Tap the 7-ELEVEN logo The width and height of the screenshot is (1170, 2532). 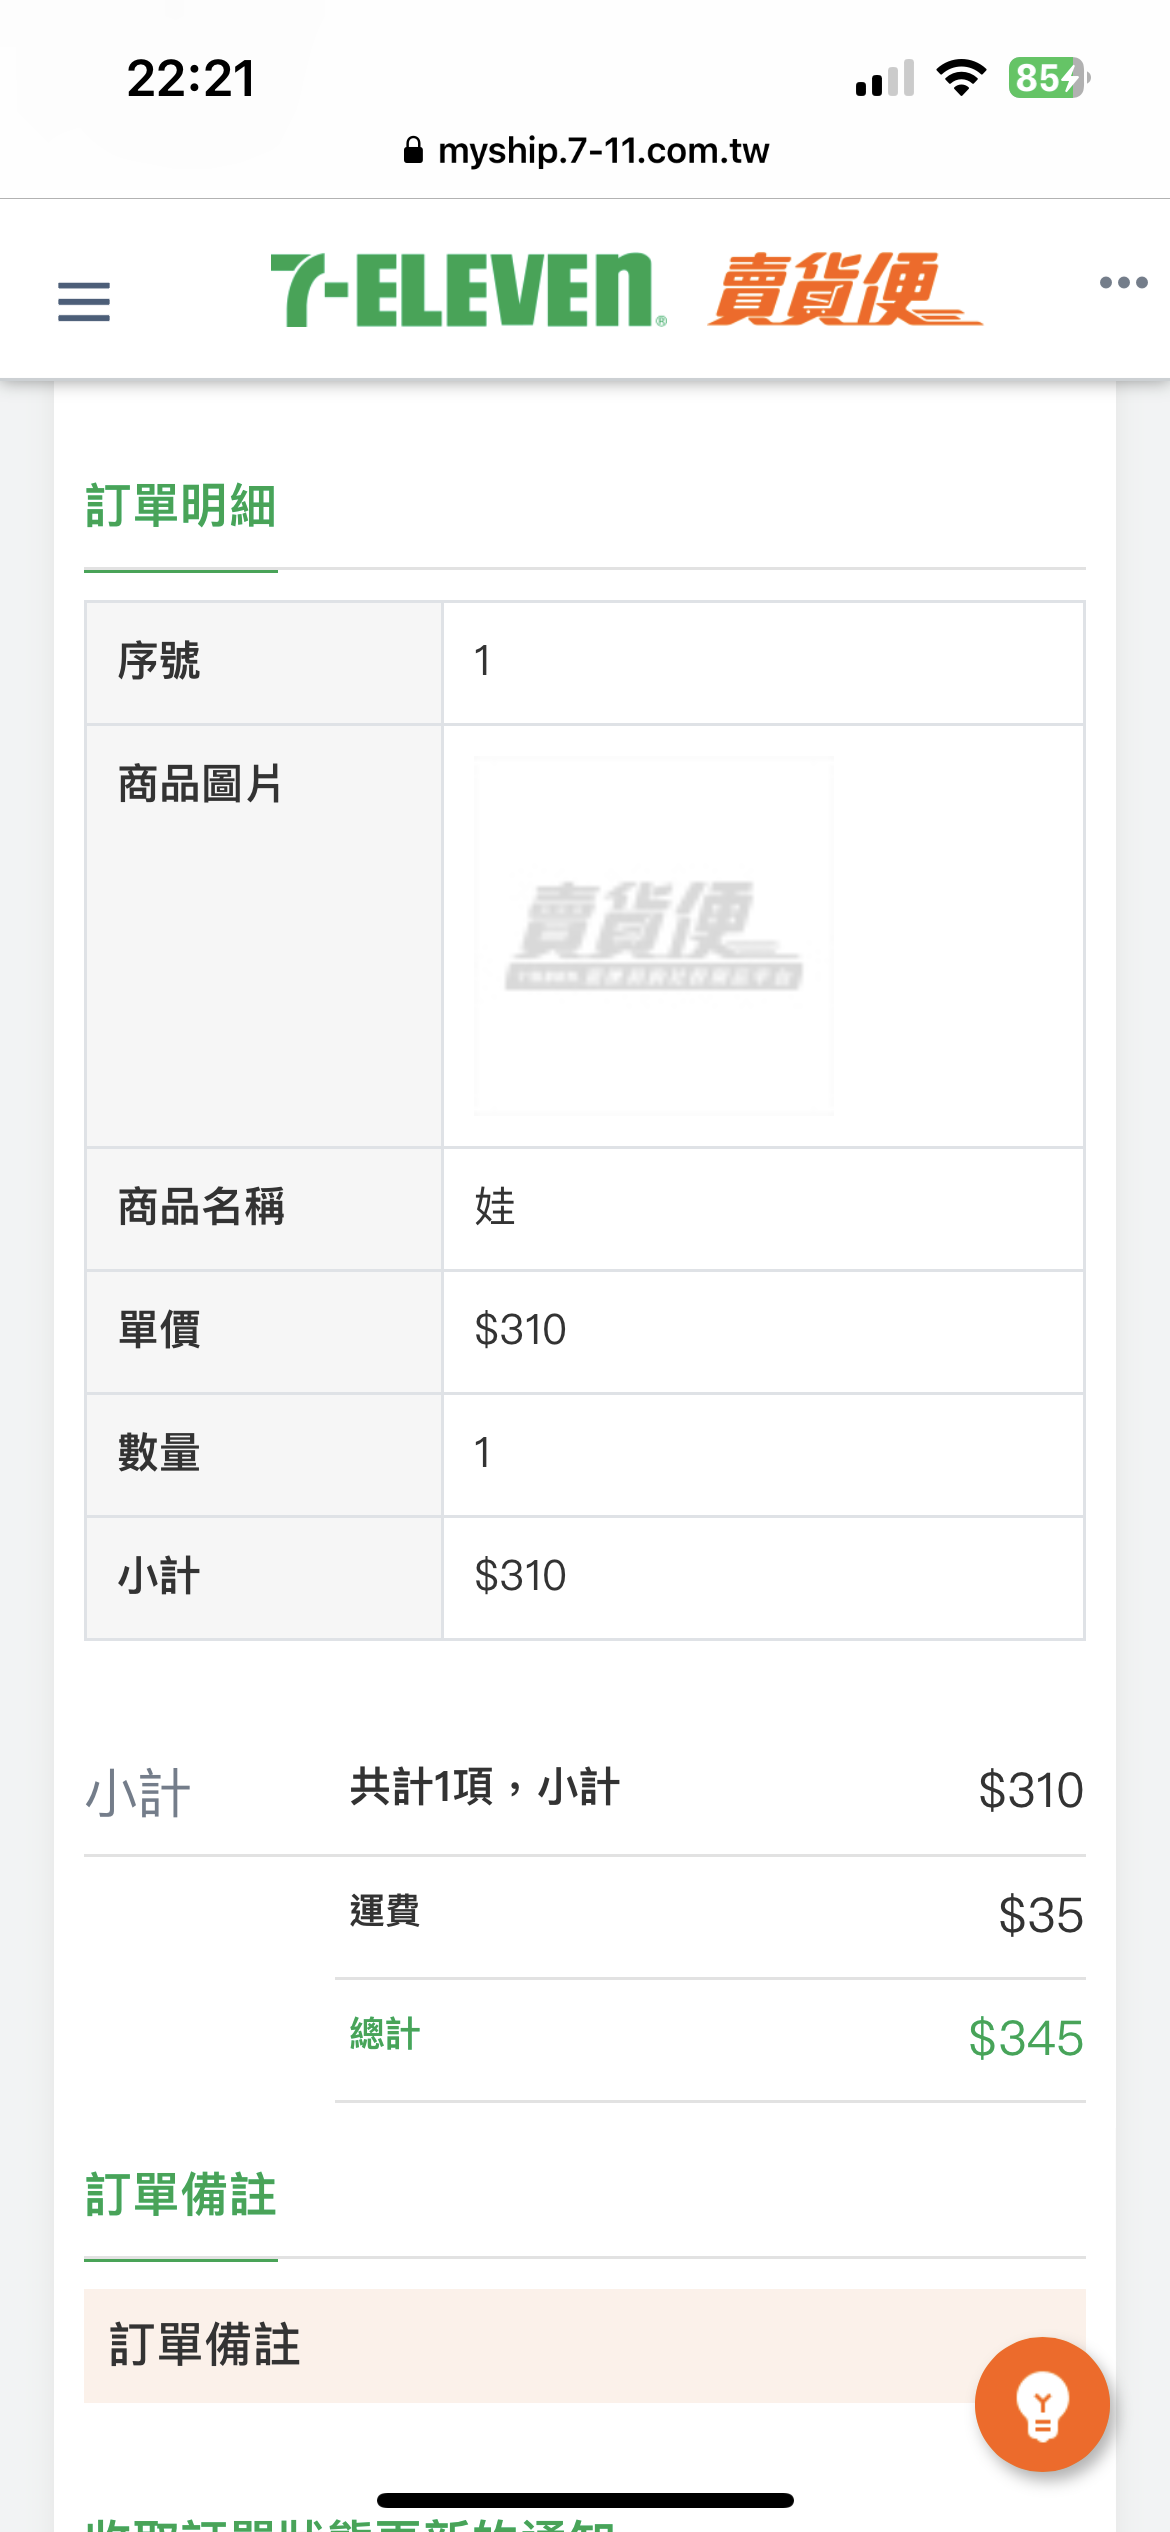(x=468, y=290)
